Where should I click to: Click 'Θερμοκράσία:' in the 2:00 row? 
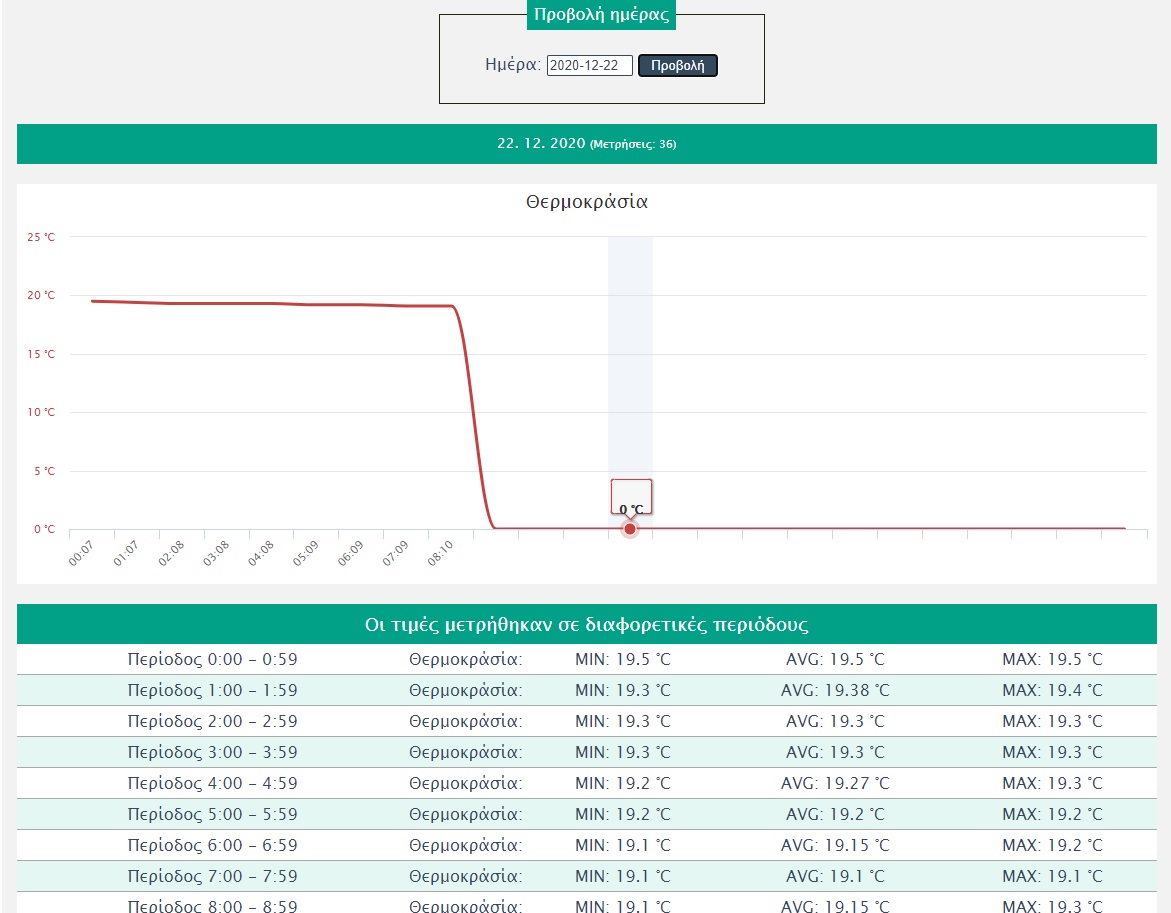pos(466,721)
